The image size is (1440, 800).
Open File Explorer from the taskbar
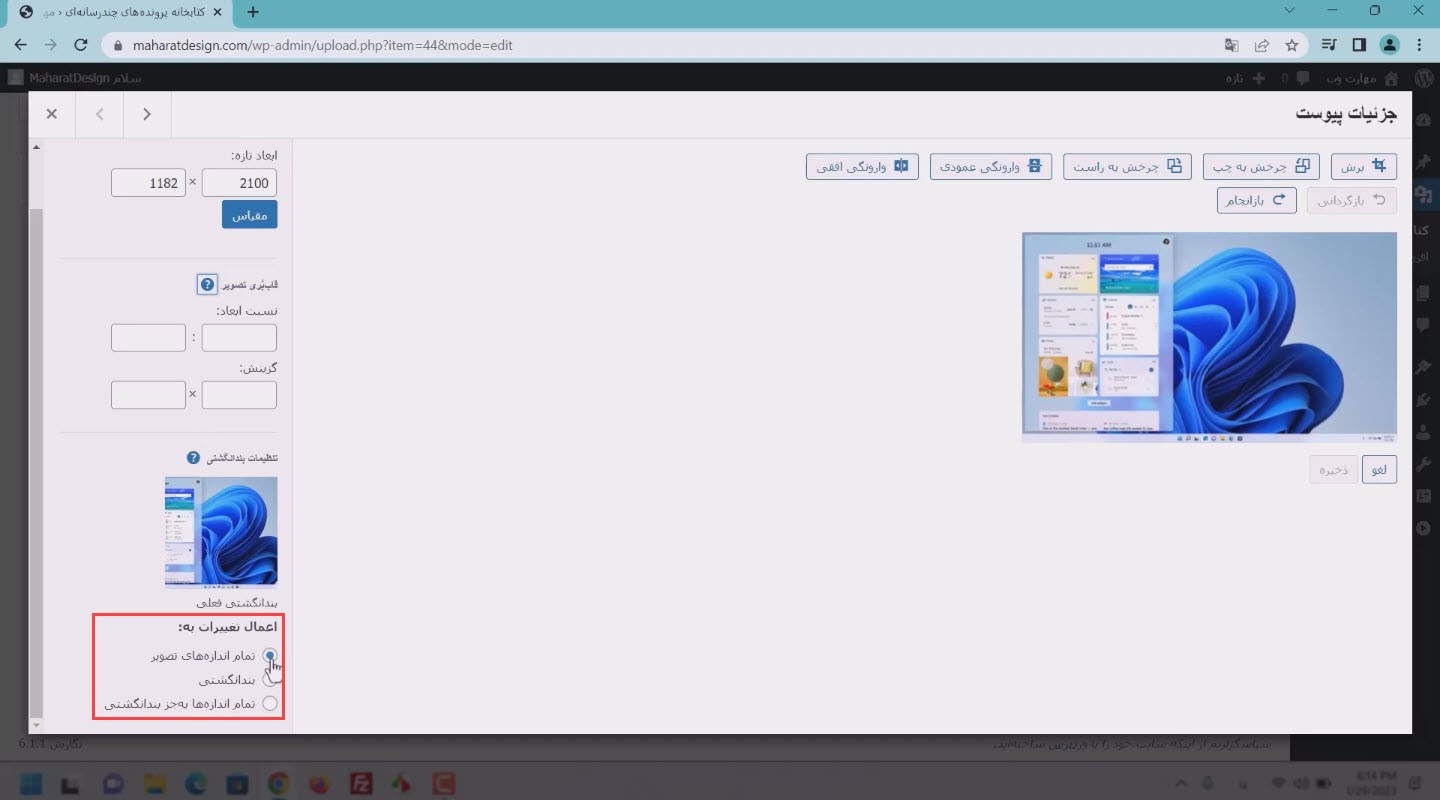click(x=155, y=782)
